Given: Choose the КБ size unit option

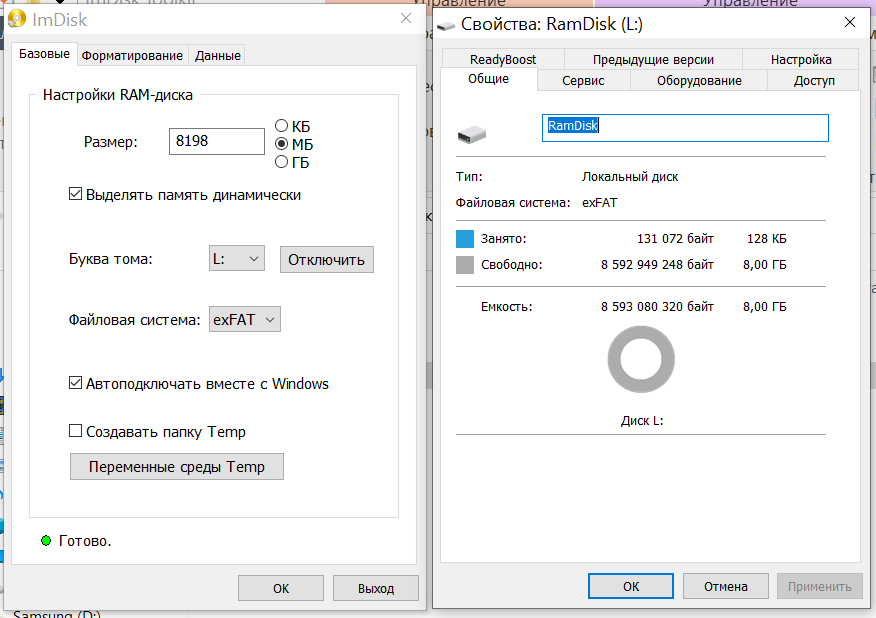Looking at the screenshot, I should tap(282, 126).
